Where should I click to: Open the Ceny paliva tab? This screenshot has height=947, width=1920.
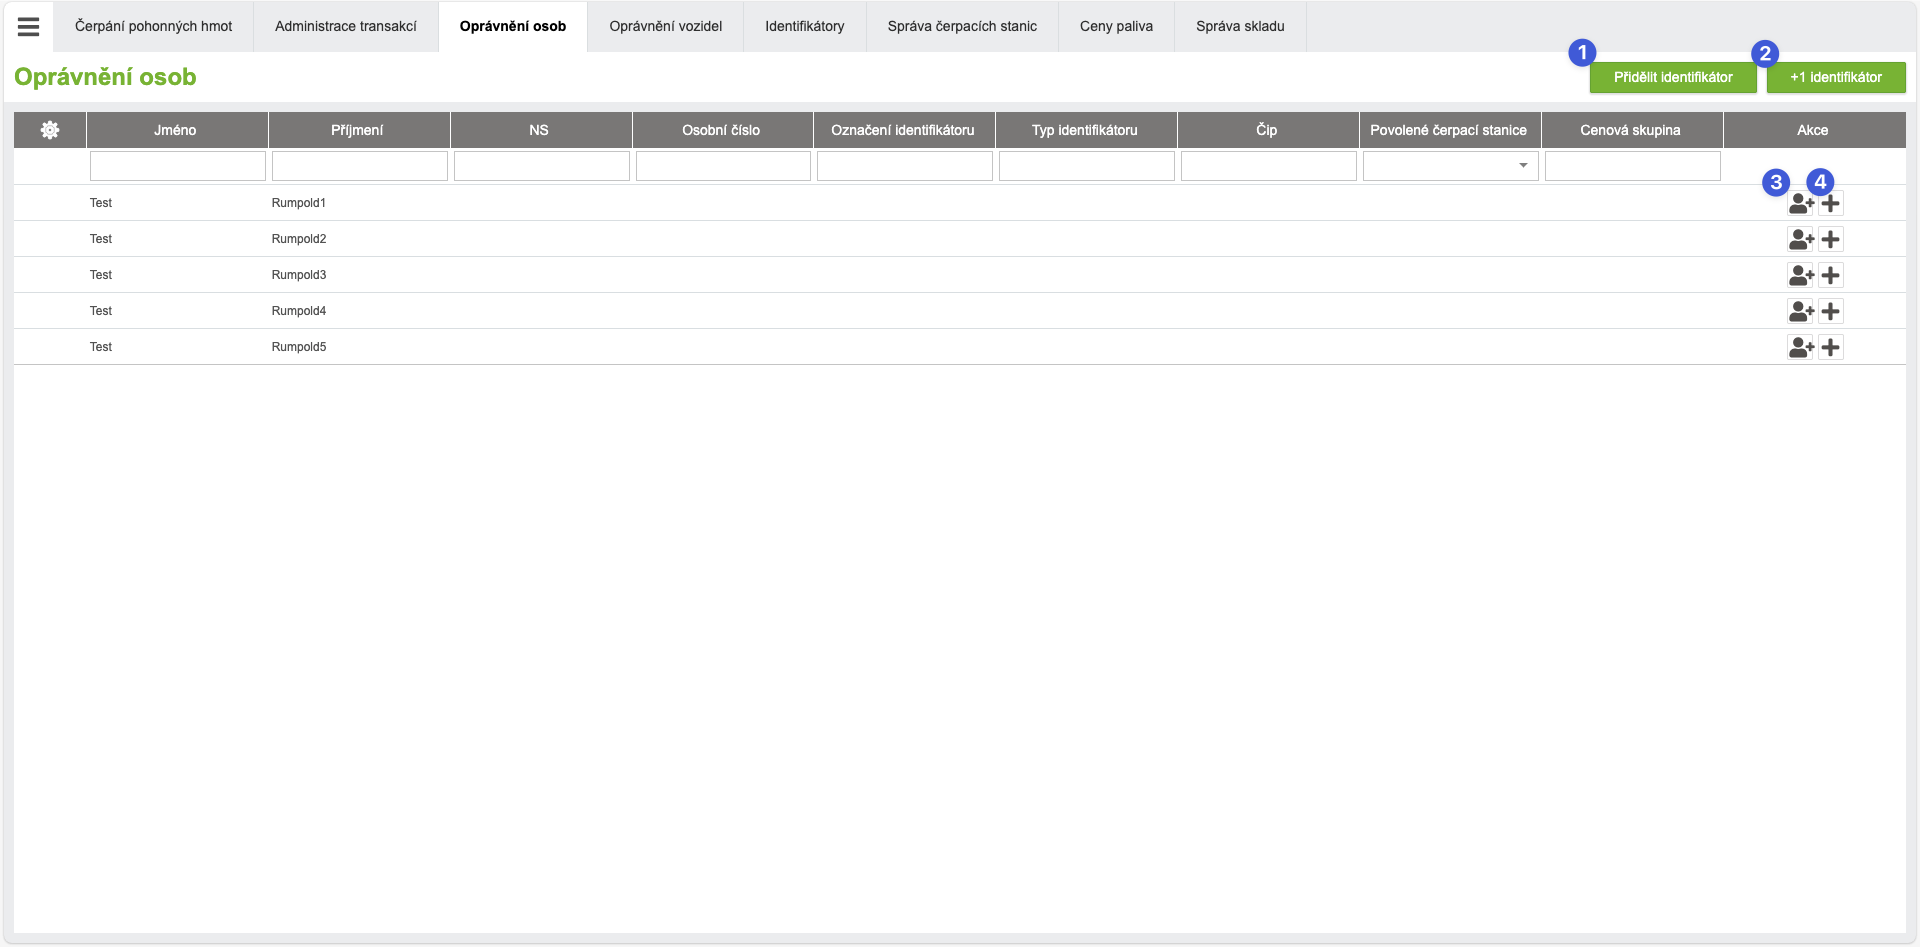pyautogui.click(x=1116, y=26)
